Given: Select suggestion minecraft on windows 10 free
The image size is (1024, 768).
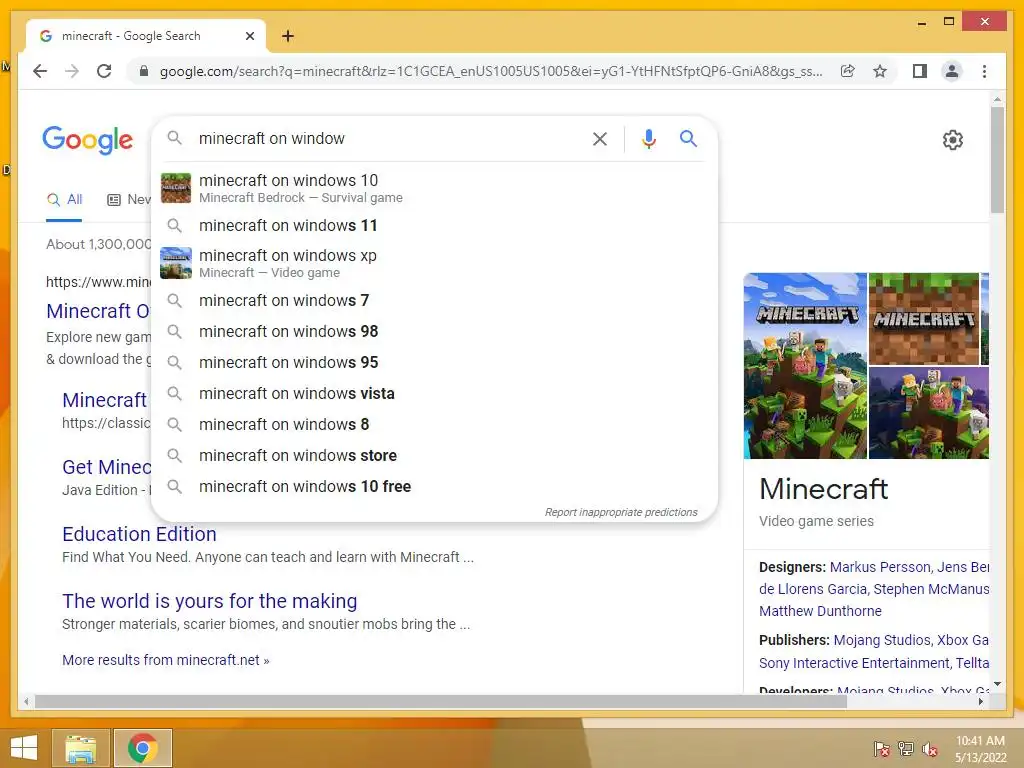Looking at the screenshot, I should 434,487.
